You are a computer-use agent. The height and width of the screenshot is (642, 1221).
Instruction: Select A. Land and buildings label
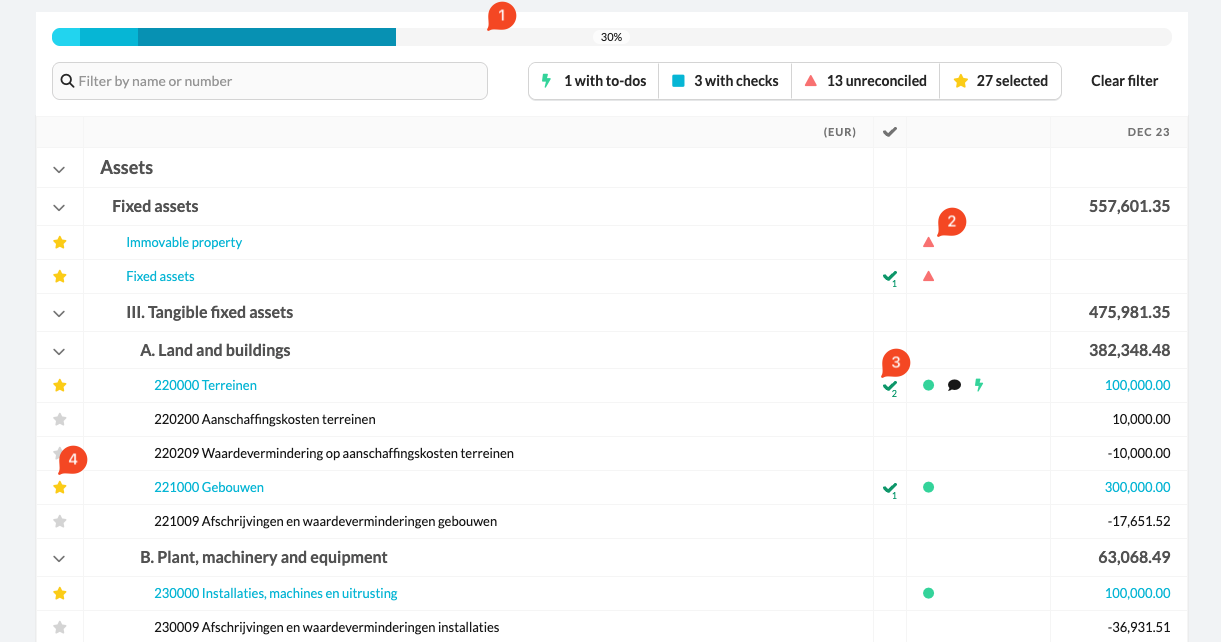pyautogui.click(x=215, y=350)
